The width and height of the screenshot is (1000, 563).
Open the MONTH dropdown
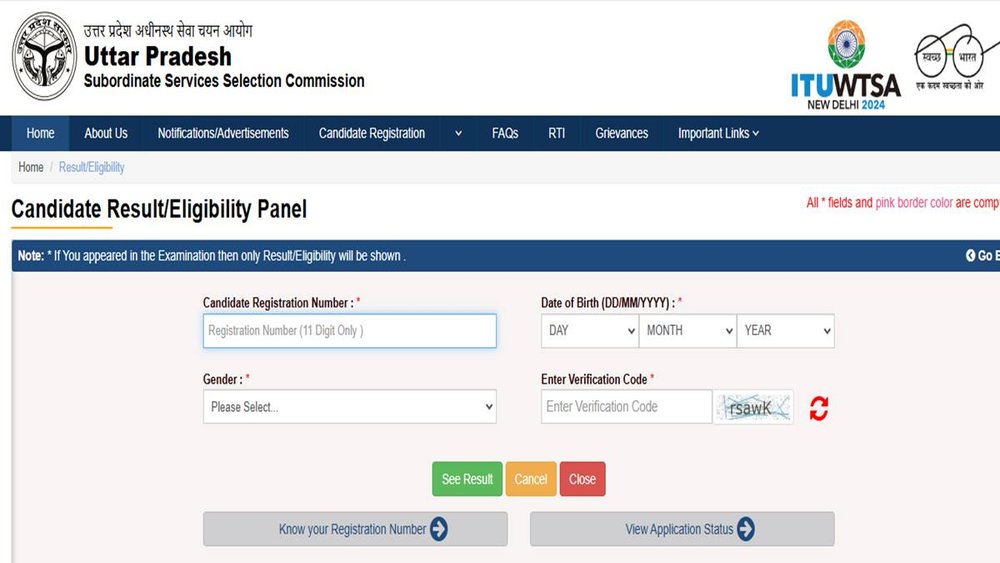(688, 331)
